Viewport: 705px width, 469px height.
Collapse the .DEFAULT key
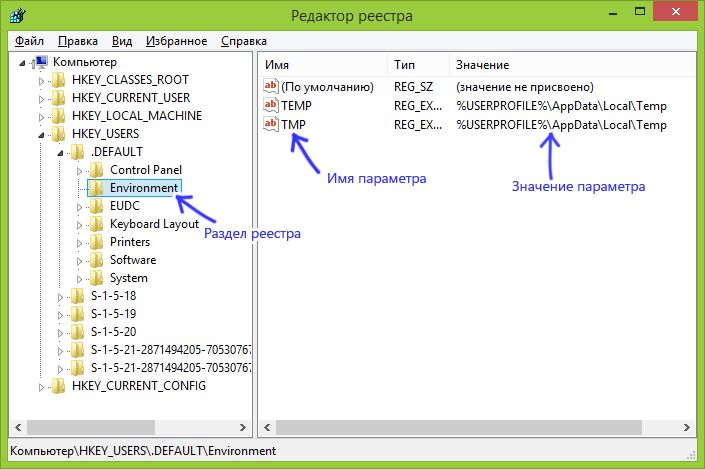point(60,152)
